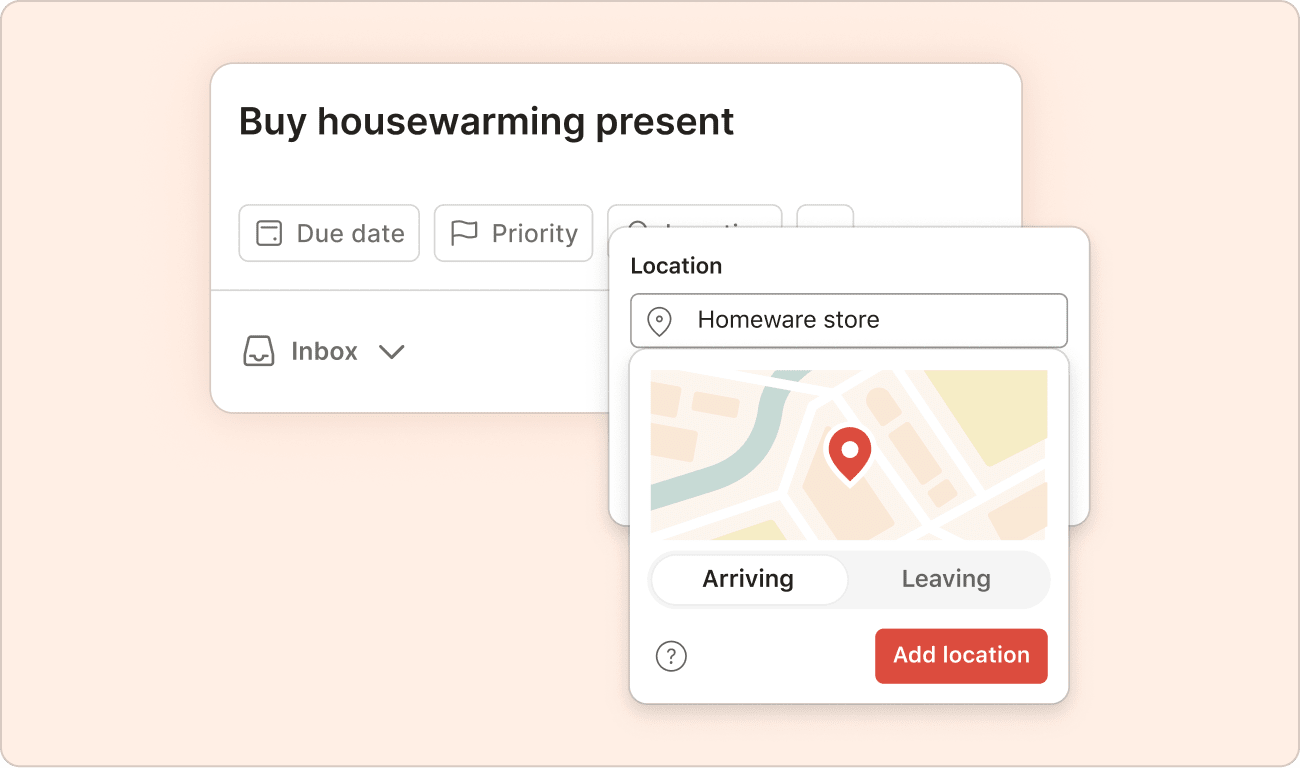The width and height of the screenshot is (1300, 768).
Task: Switch to the Leaving option
Action: (x=946, y=579)
